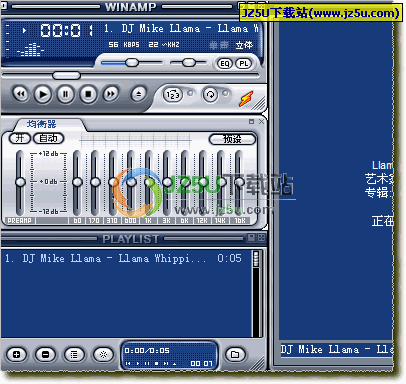
Task: Stop playback with the Stop button
Action: click(88, 94)
